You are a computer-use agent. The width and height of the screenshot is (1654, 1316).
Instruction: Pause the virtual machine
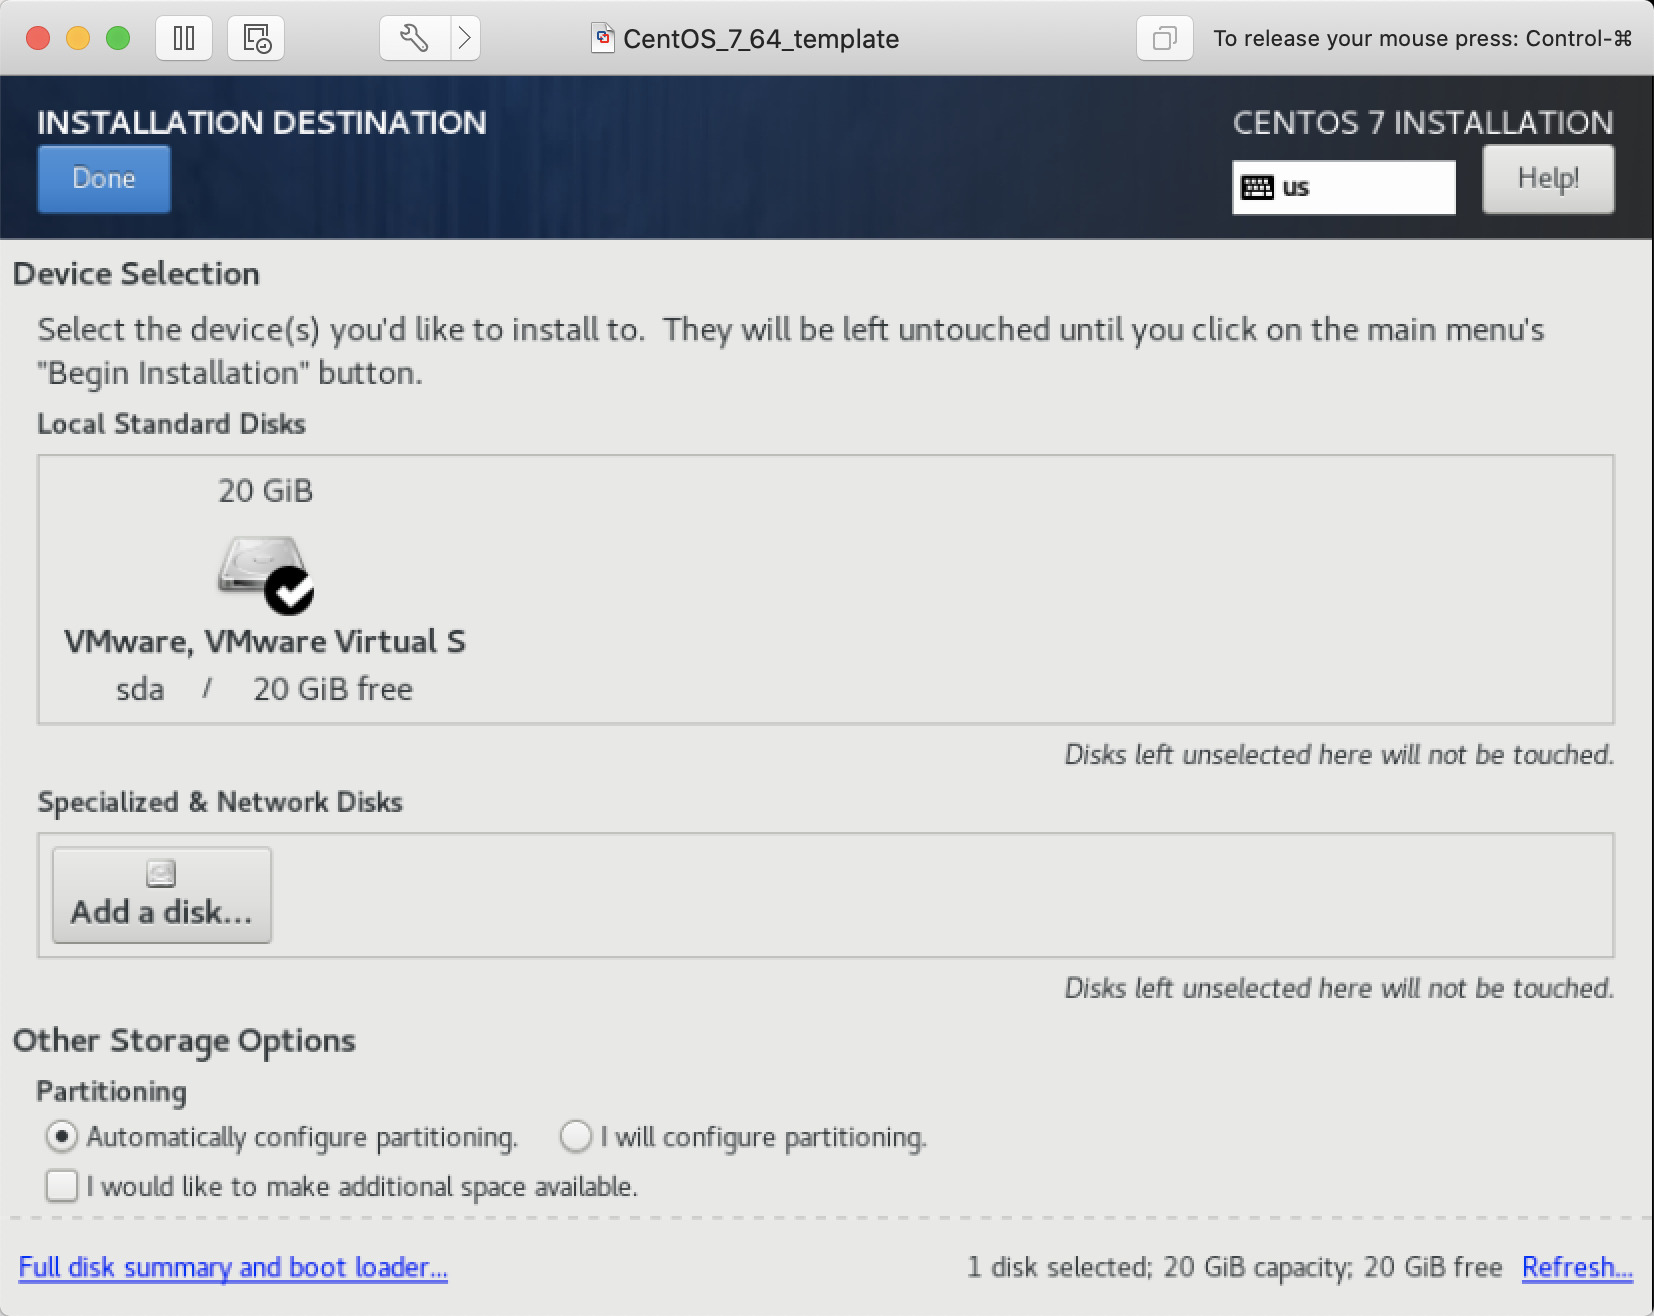click(x=184, y=39)
